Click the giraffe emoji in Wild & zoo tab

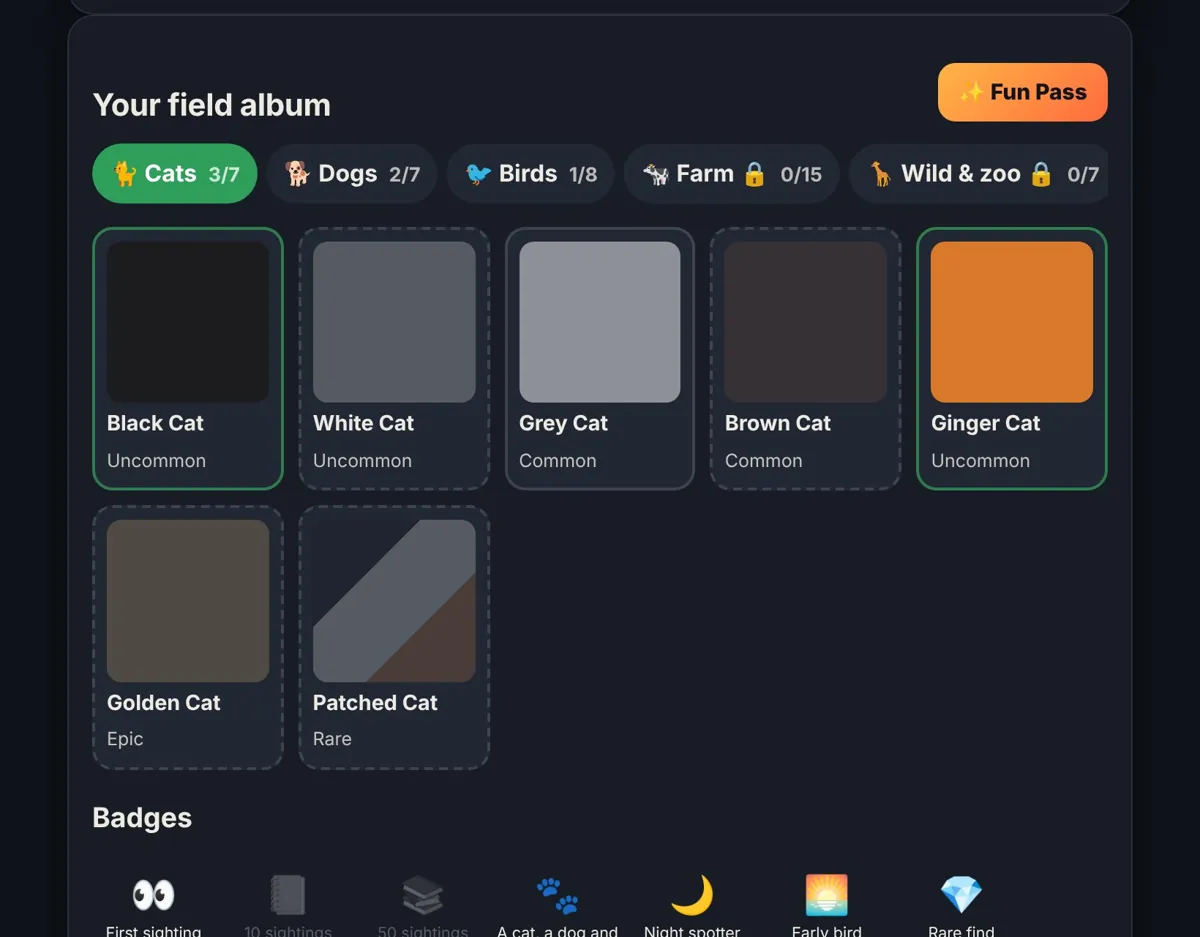click(881, 174)
